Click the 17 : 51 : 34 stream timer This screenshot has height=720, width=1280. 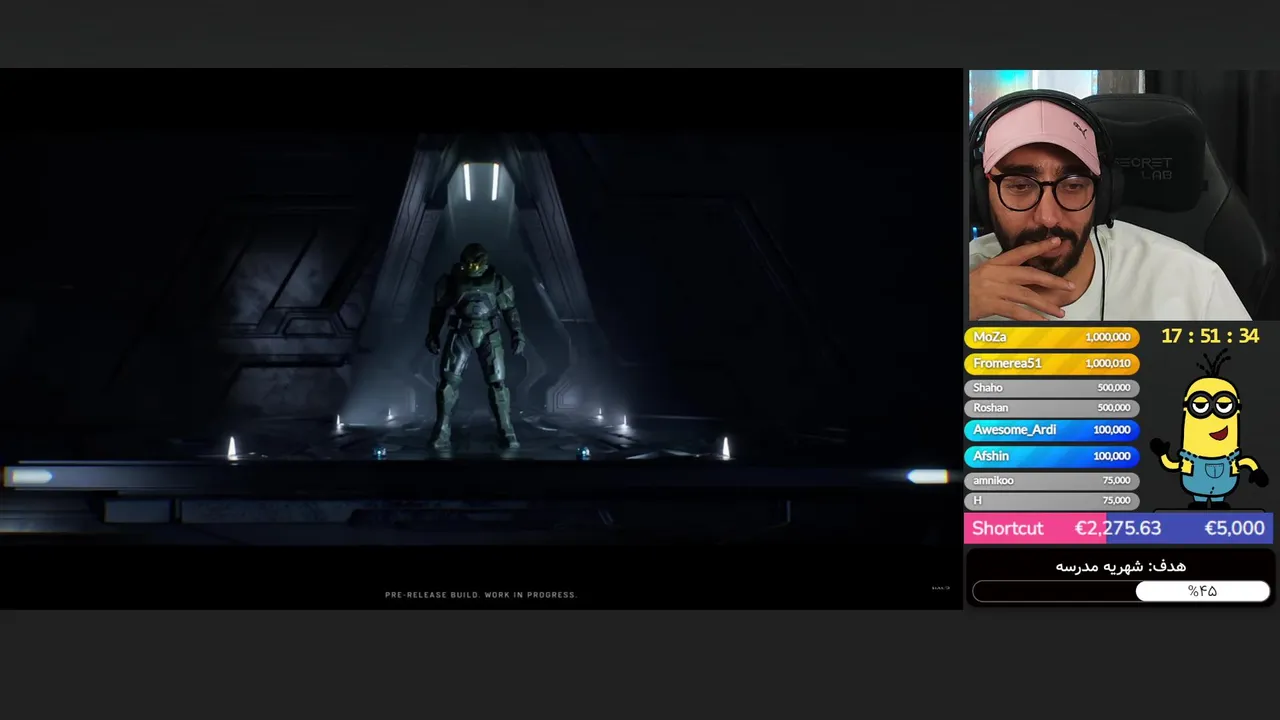point(1209,337)
